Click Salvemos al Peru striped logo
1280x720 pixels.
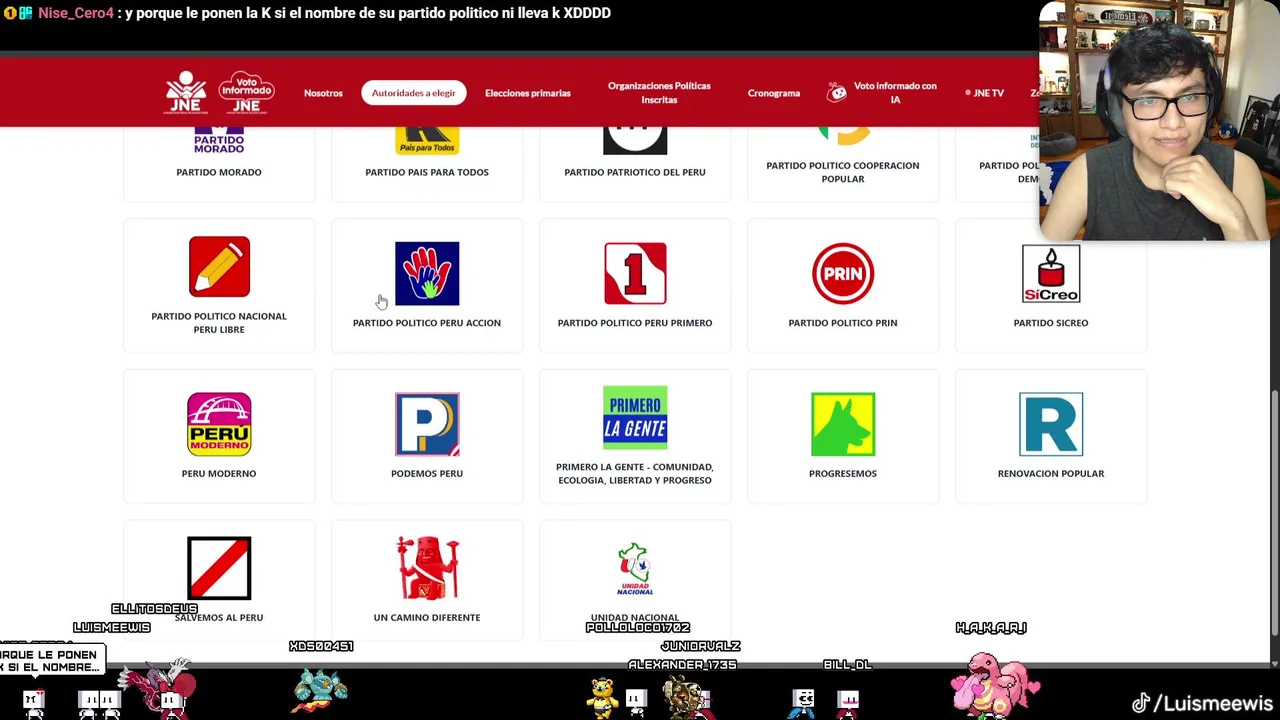pos(219,568)
